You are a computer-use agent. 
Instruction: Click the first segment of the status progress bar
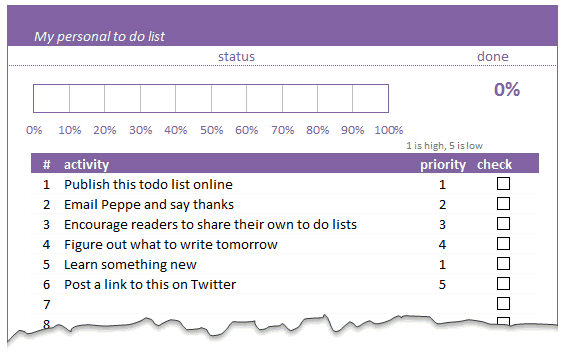click(51, 99)
